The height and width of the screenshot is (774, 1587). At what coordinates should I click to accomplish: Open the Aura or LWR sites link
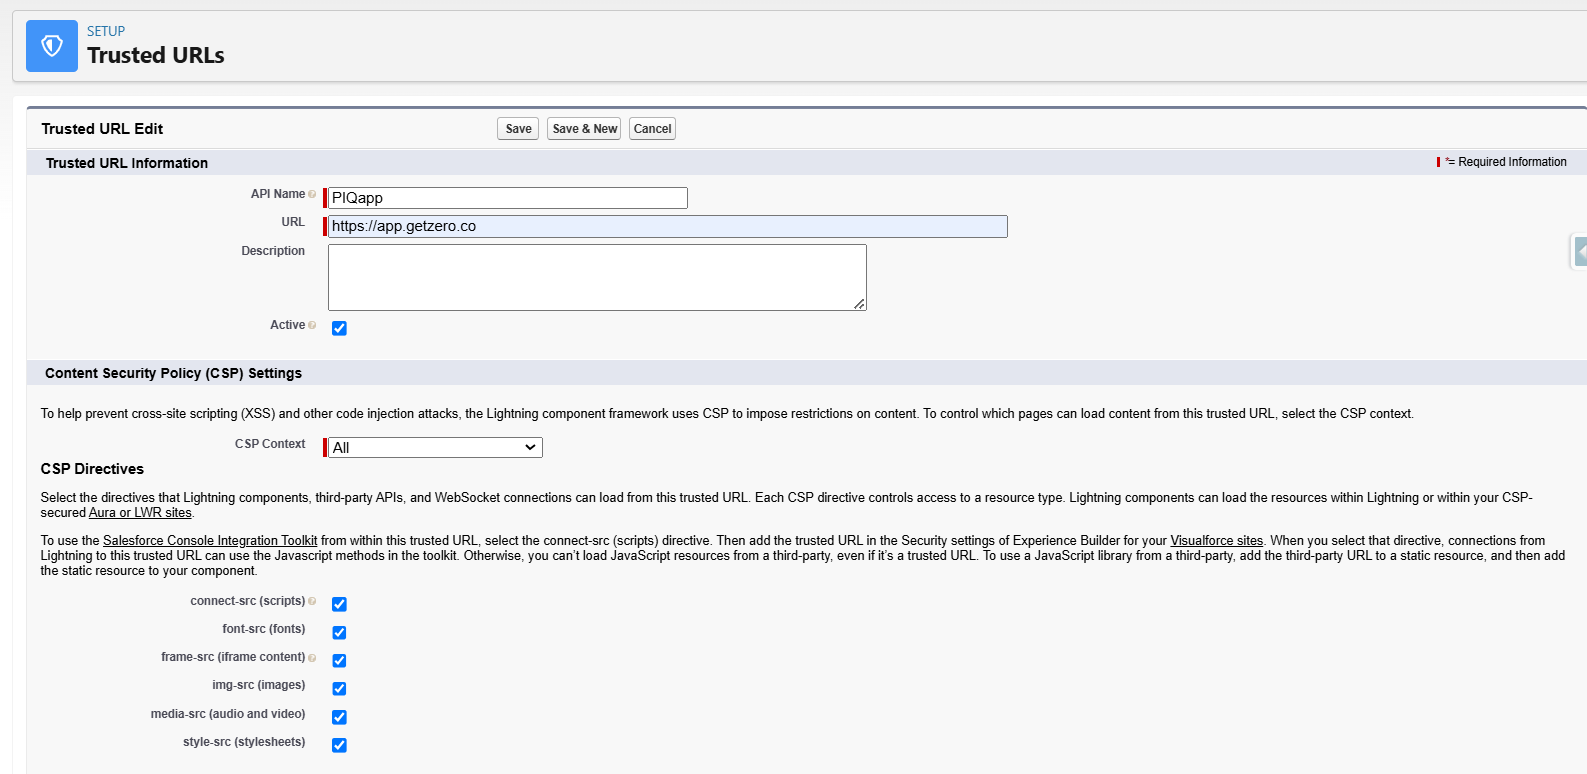pos(140,513)
